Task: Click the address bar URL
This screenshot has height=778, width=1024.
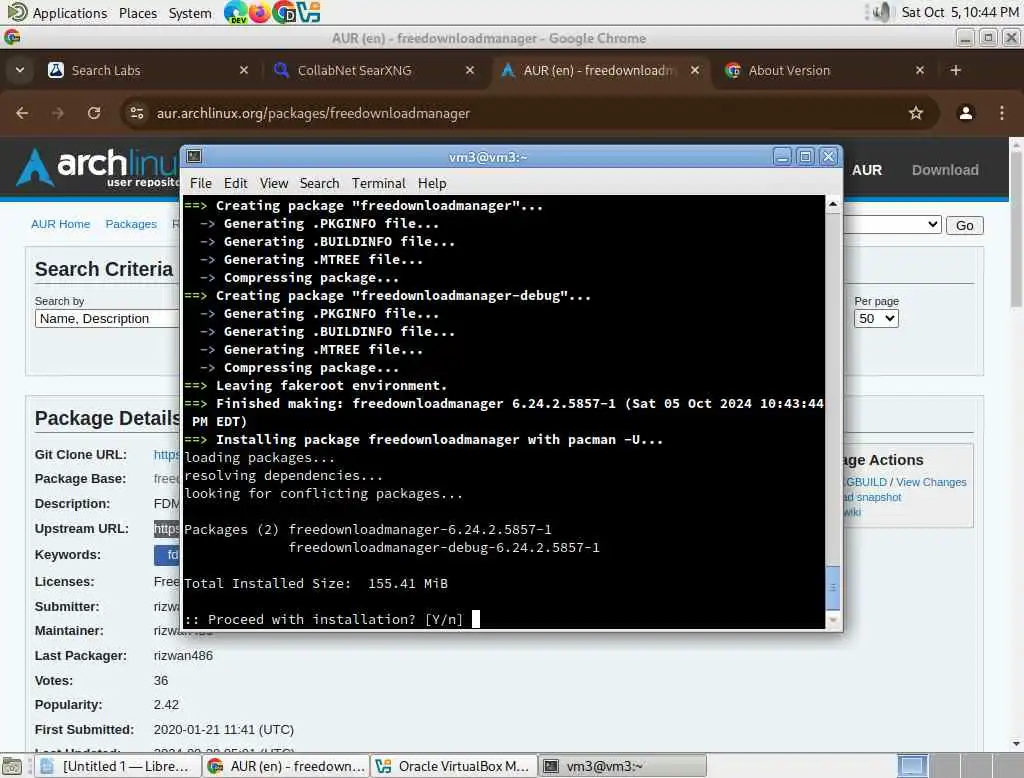Action: (313, 114)
